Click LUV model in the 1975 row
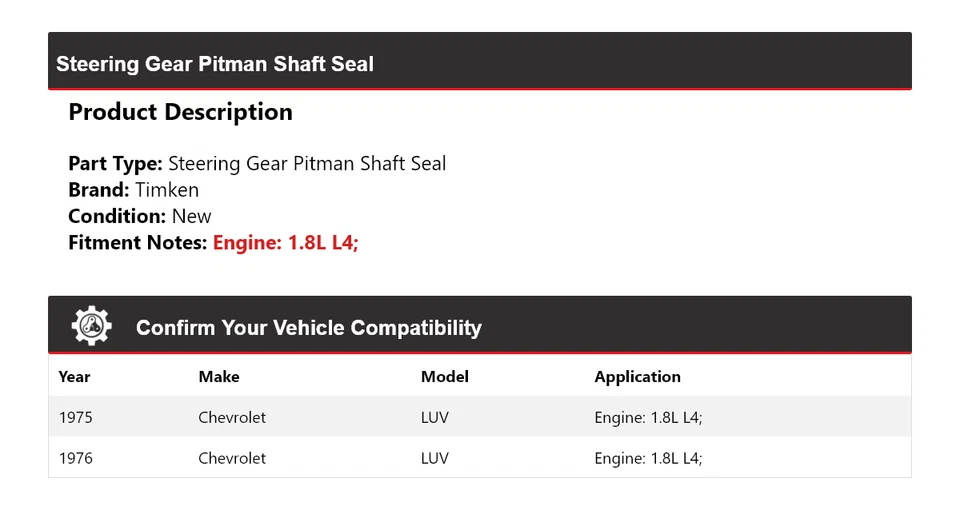Image resolution: width=960 pixels, height=510 pixels. 435,417
